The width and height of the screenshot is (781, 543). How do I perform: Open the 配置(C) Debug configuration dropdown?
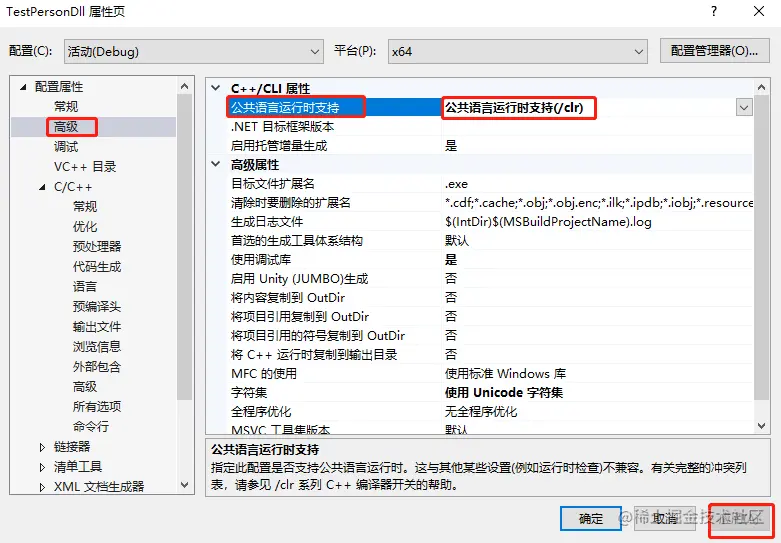click(x=194, y=51)
